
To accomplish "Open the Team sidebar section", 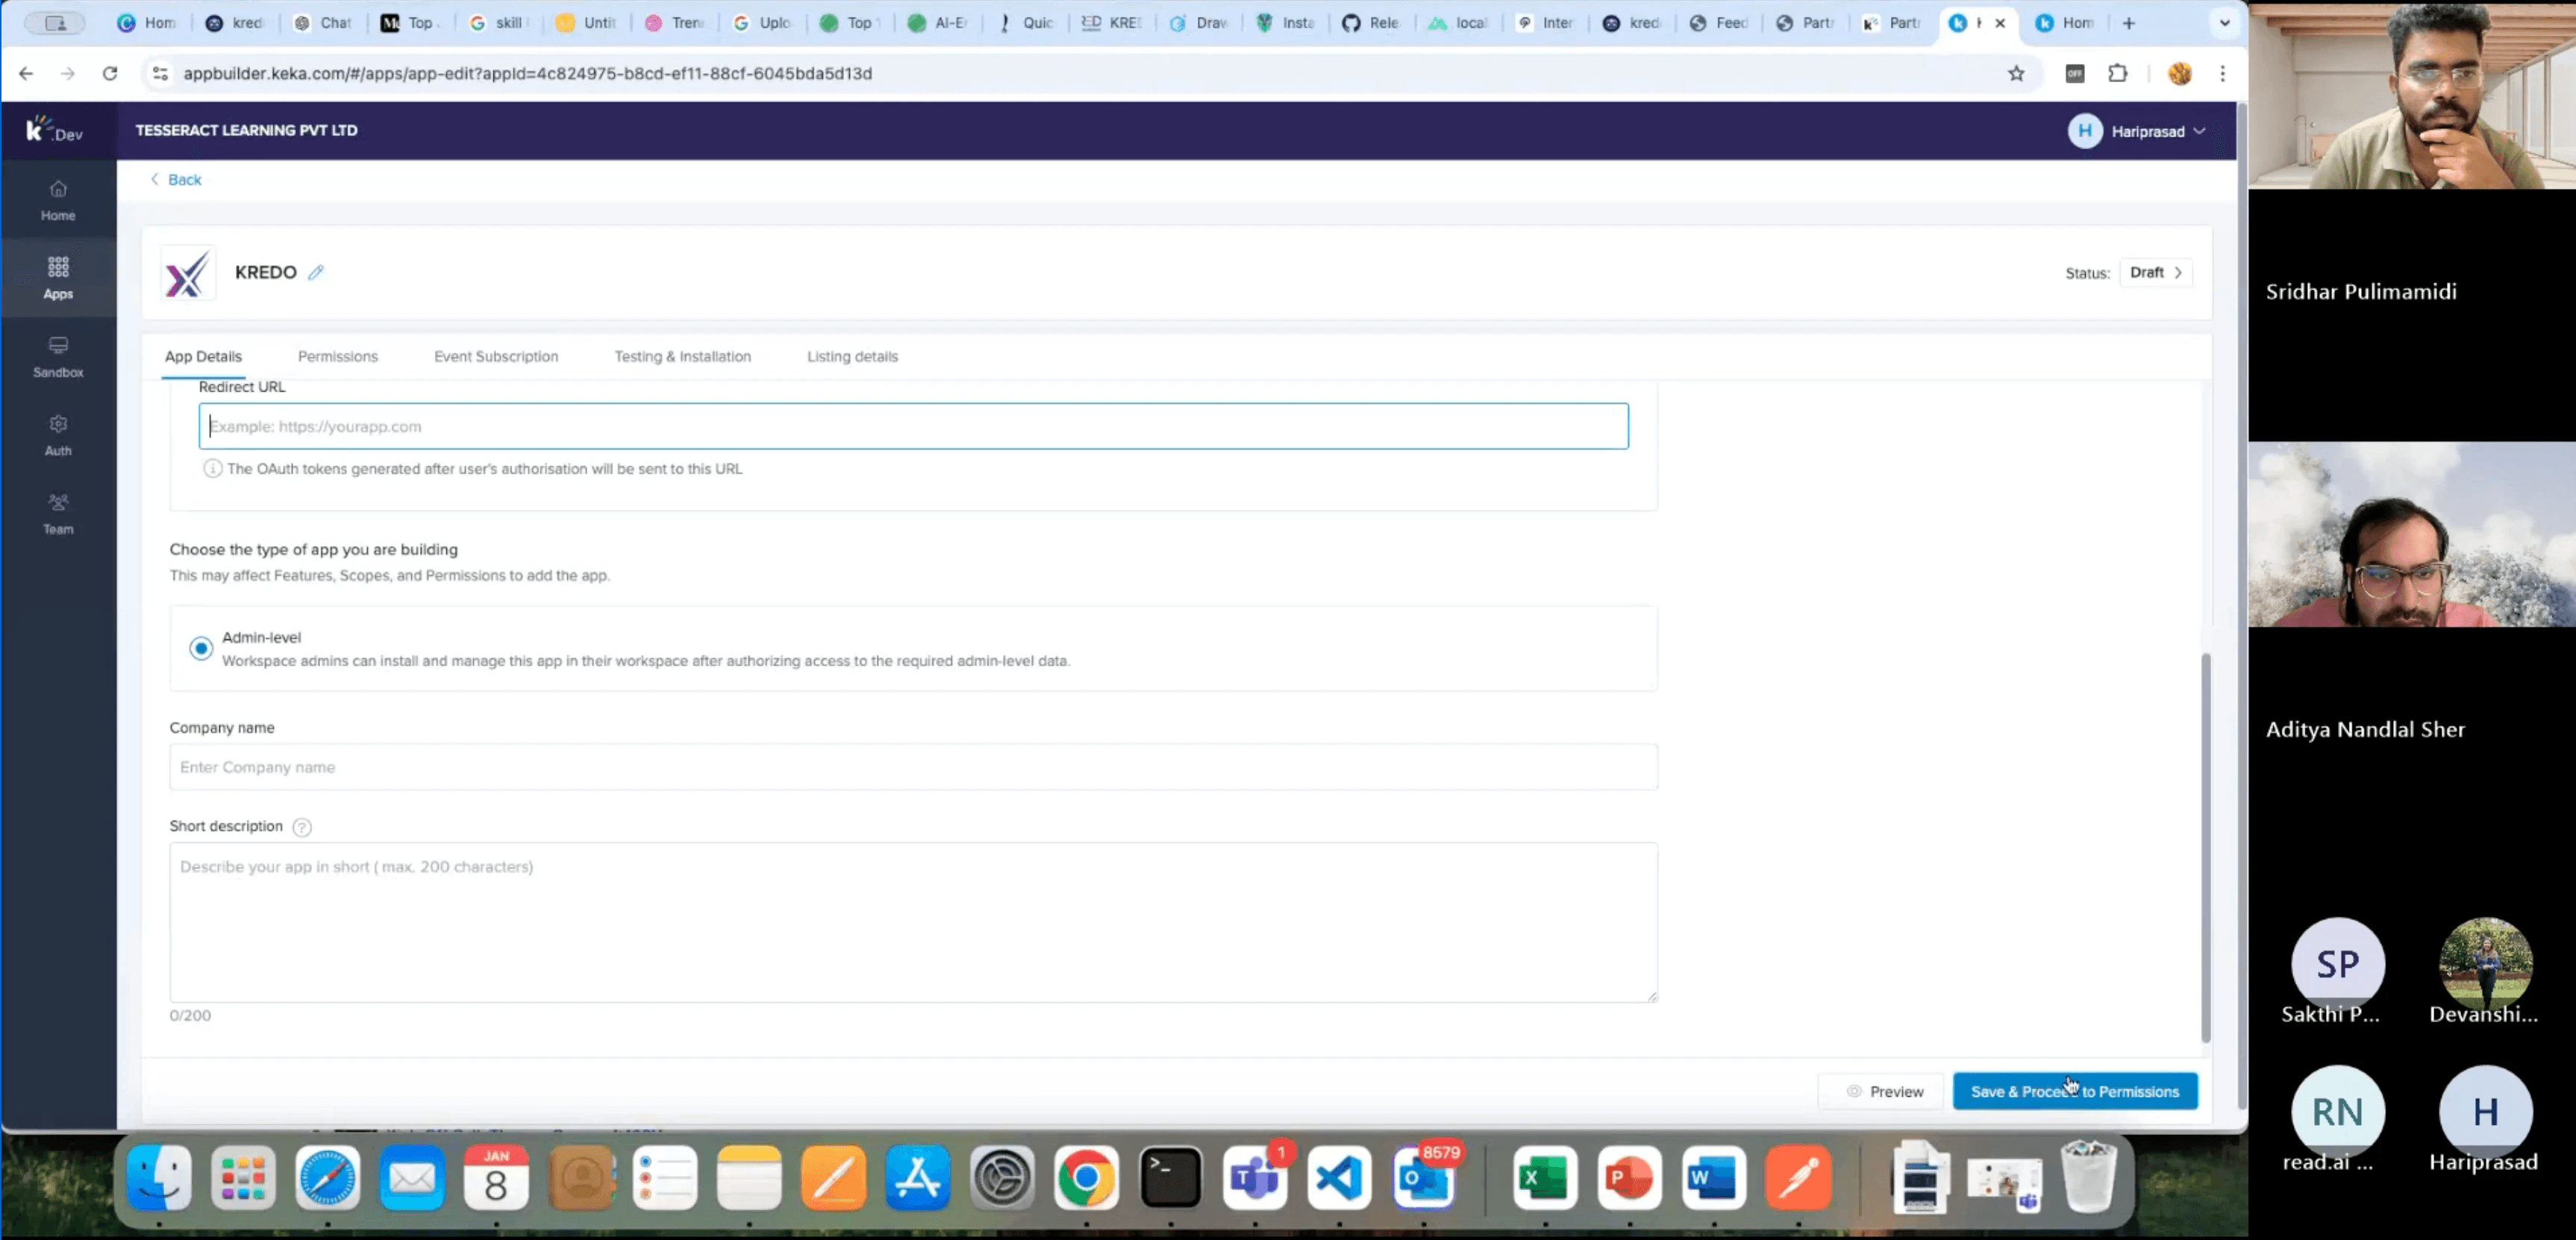I will point(58,514).
